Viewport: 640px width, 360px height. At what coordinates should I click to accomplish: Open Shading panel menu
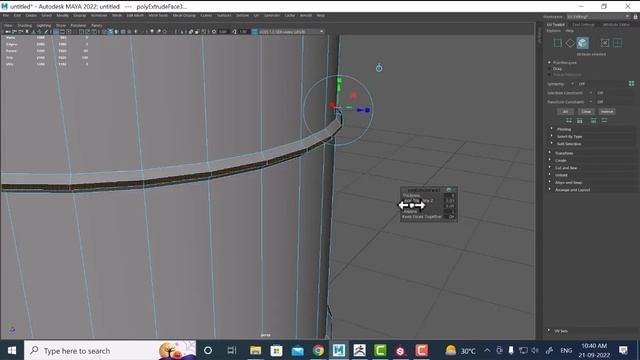coord(24,25)
